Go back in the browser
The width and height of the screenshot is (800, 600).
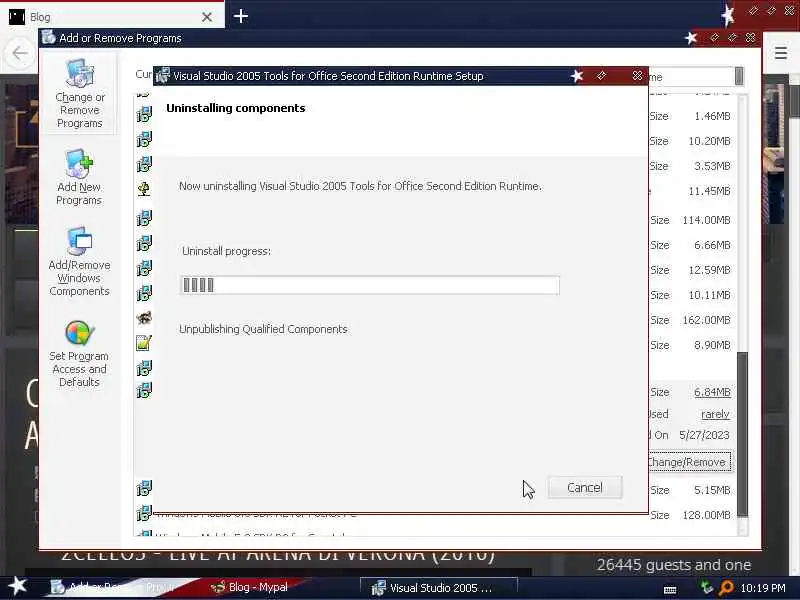[19, 53]
